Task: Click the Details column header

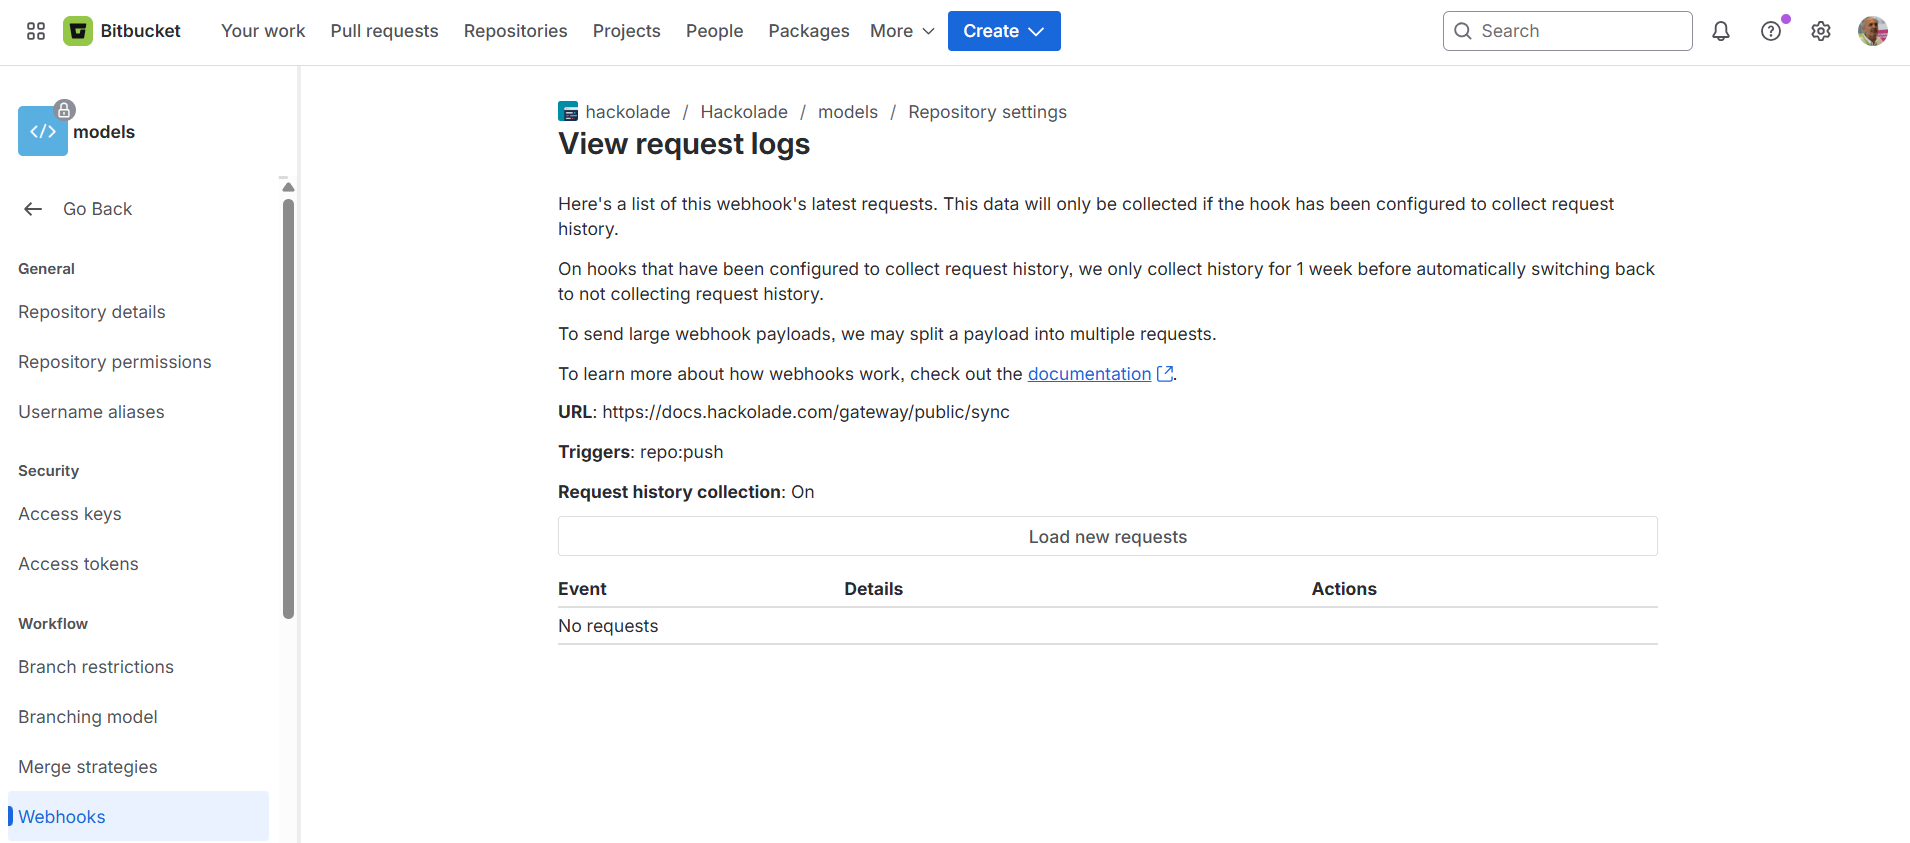Action: pyautogui.click(x=873, y=589)
